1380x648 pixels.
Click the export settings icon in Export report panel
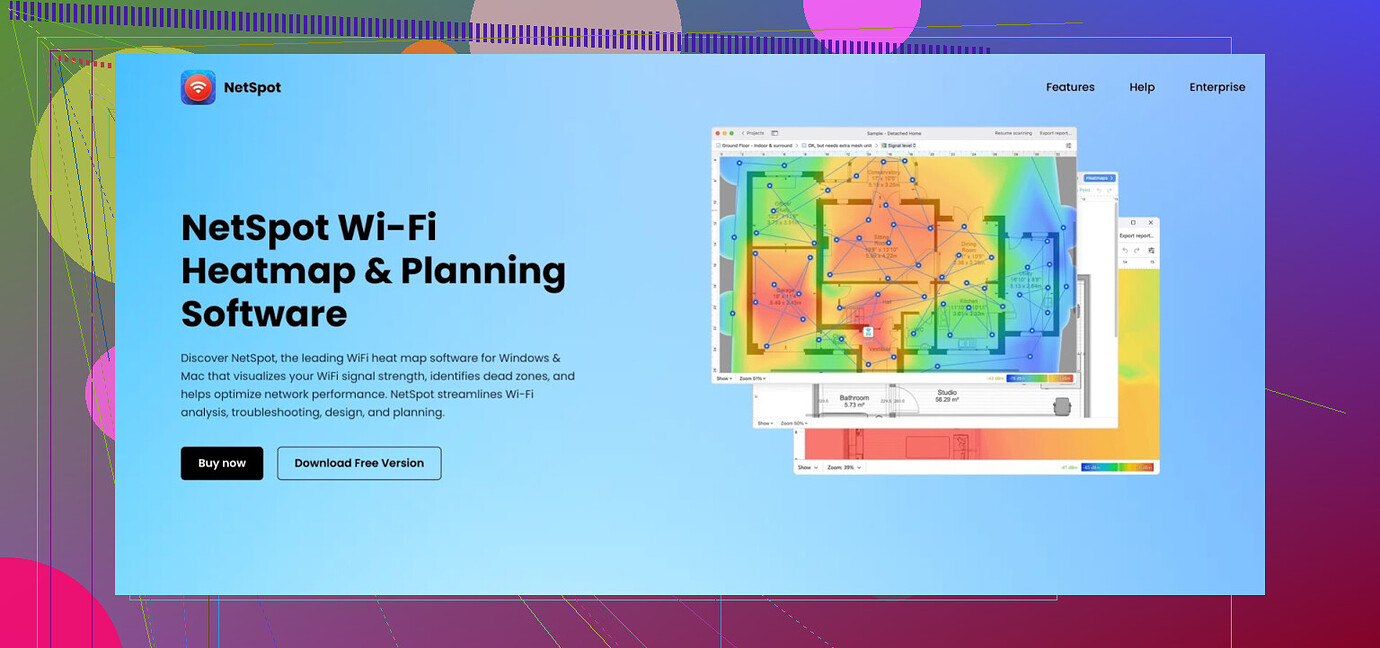(x=1151, y=250)
